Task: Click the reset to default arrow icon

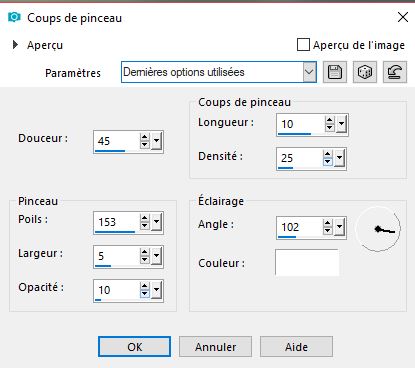Action: point(395,72)
